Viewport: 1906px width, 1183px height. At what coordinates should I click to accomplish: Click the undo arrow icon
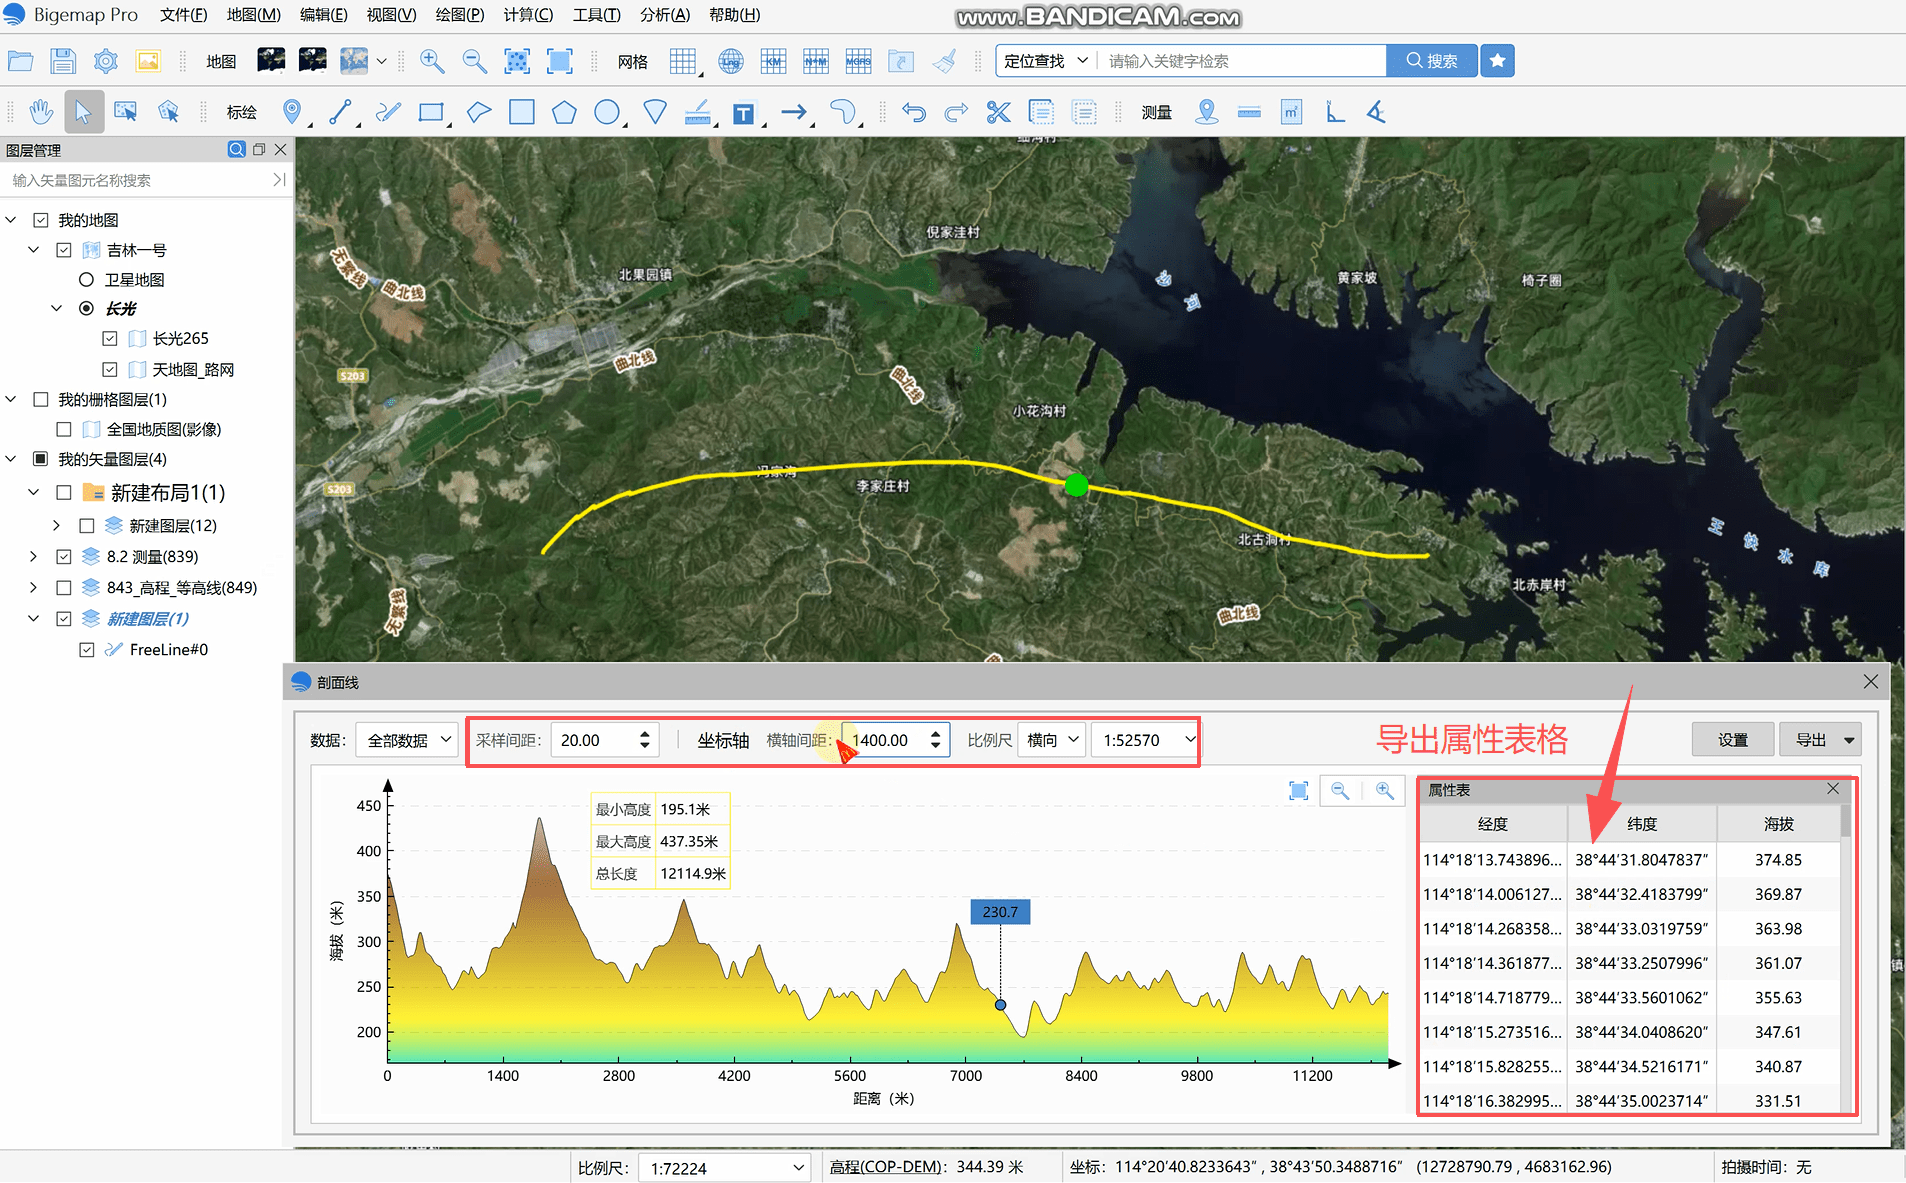[x=913, y=112]
